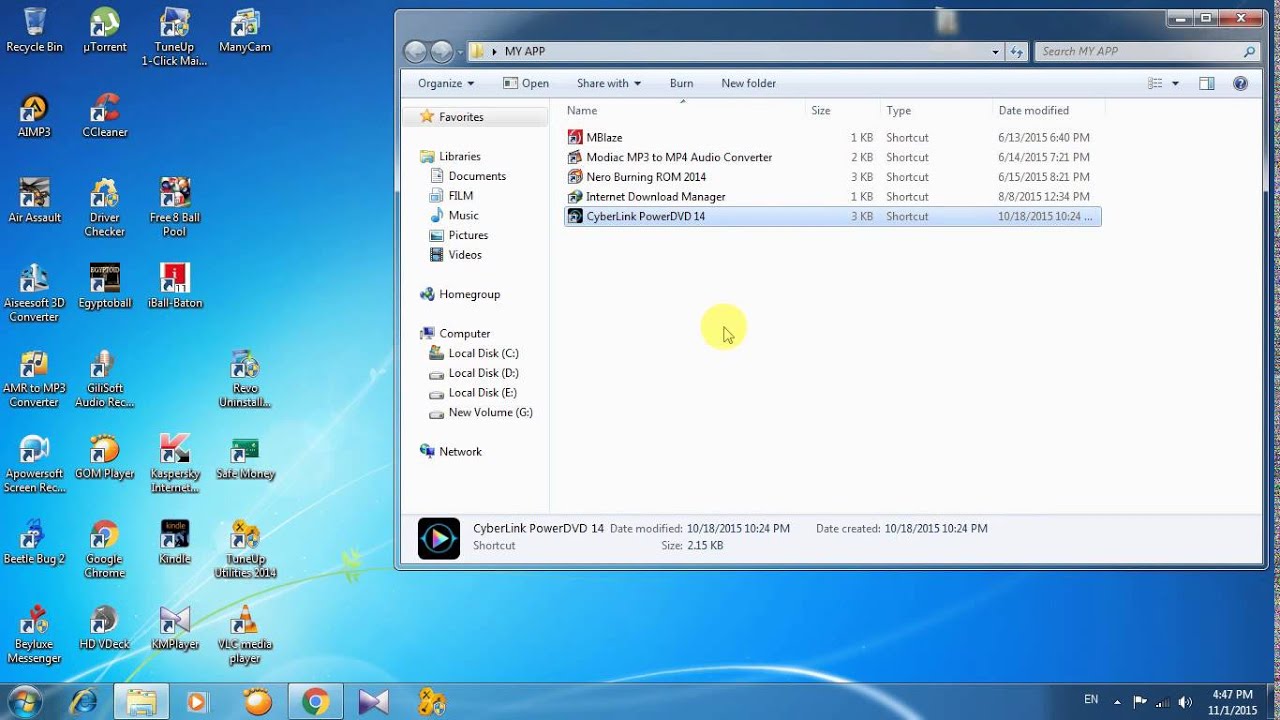Select Modiac MP3 to MP4 Audio Converter
This screenshot has width=1280, height=720.
pos(832,157)
